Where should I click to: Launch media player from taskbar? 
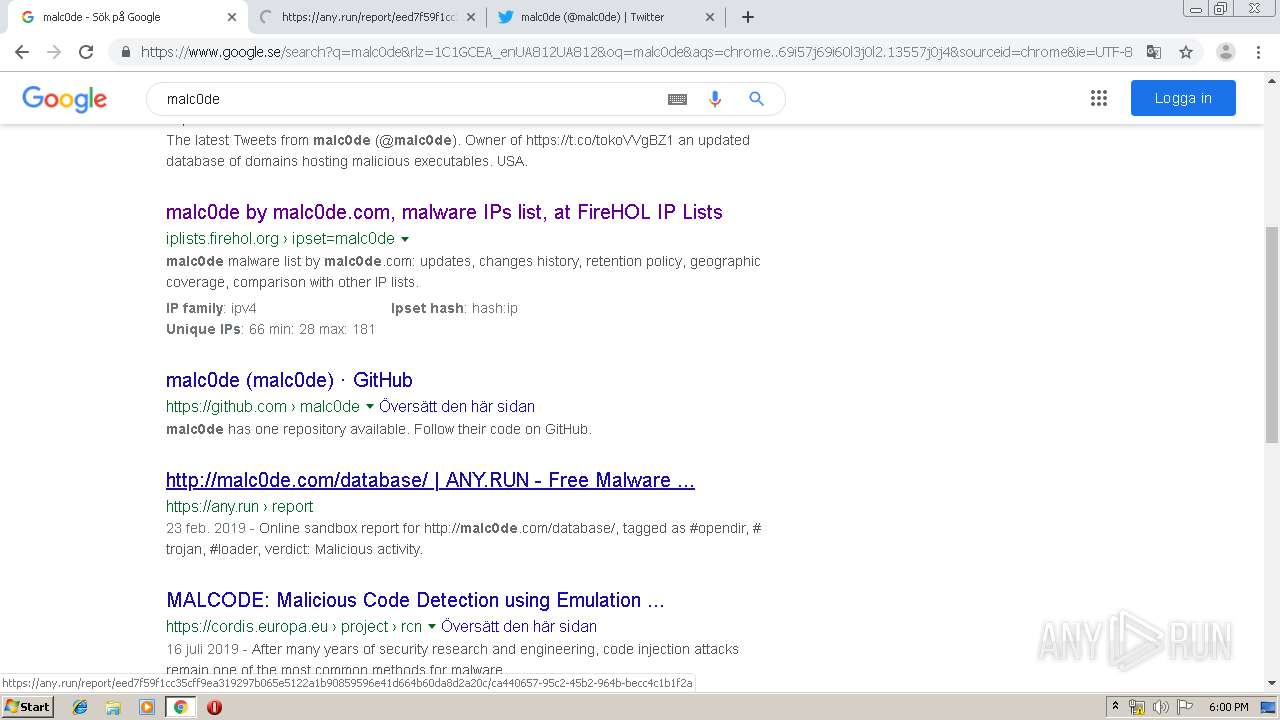147,707
